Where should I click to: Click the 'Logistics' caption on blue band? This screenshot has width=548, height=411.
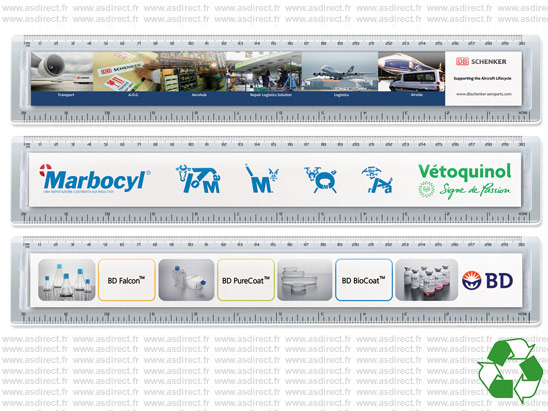coord(341,95)
